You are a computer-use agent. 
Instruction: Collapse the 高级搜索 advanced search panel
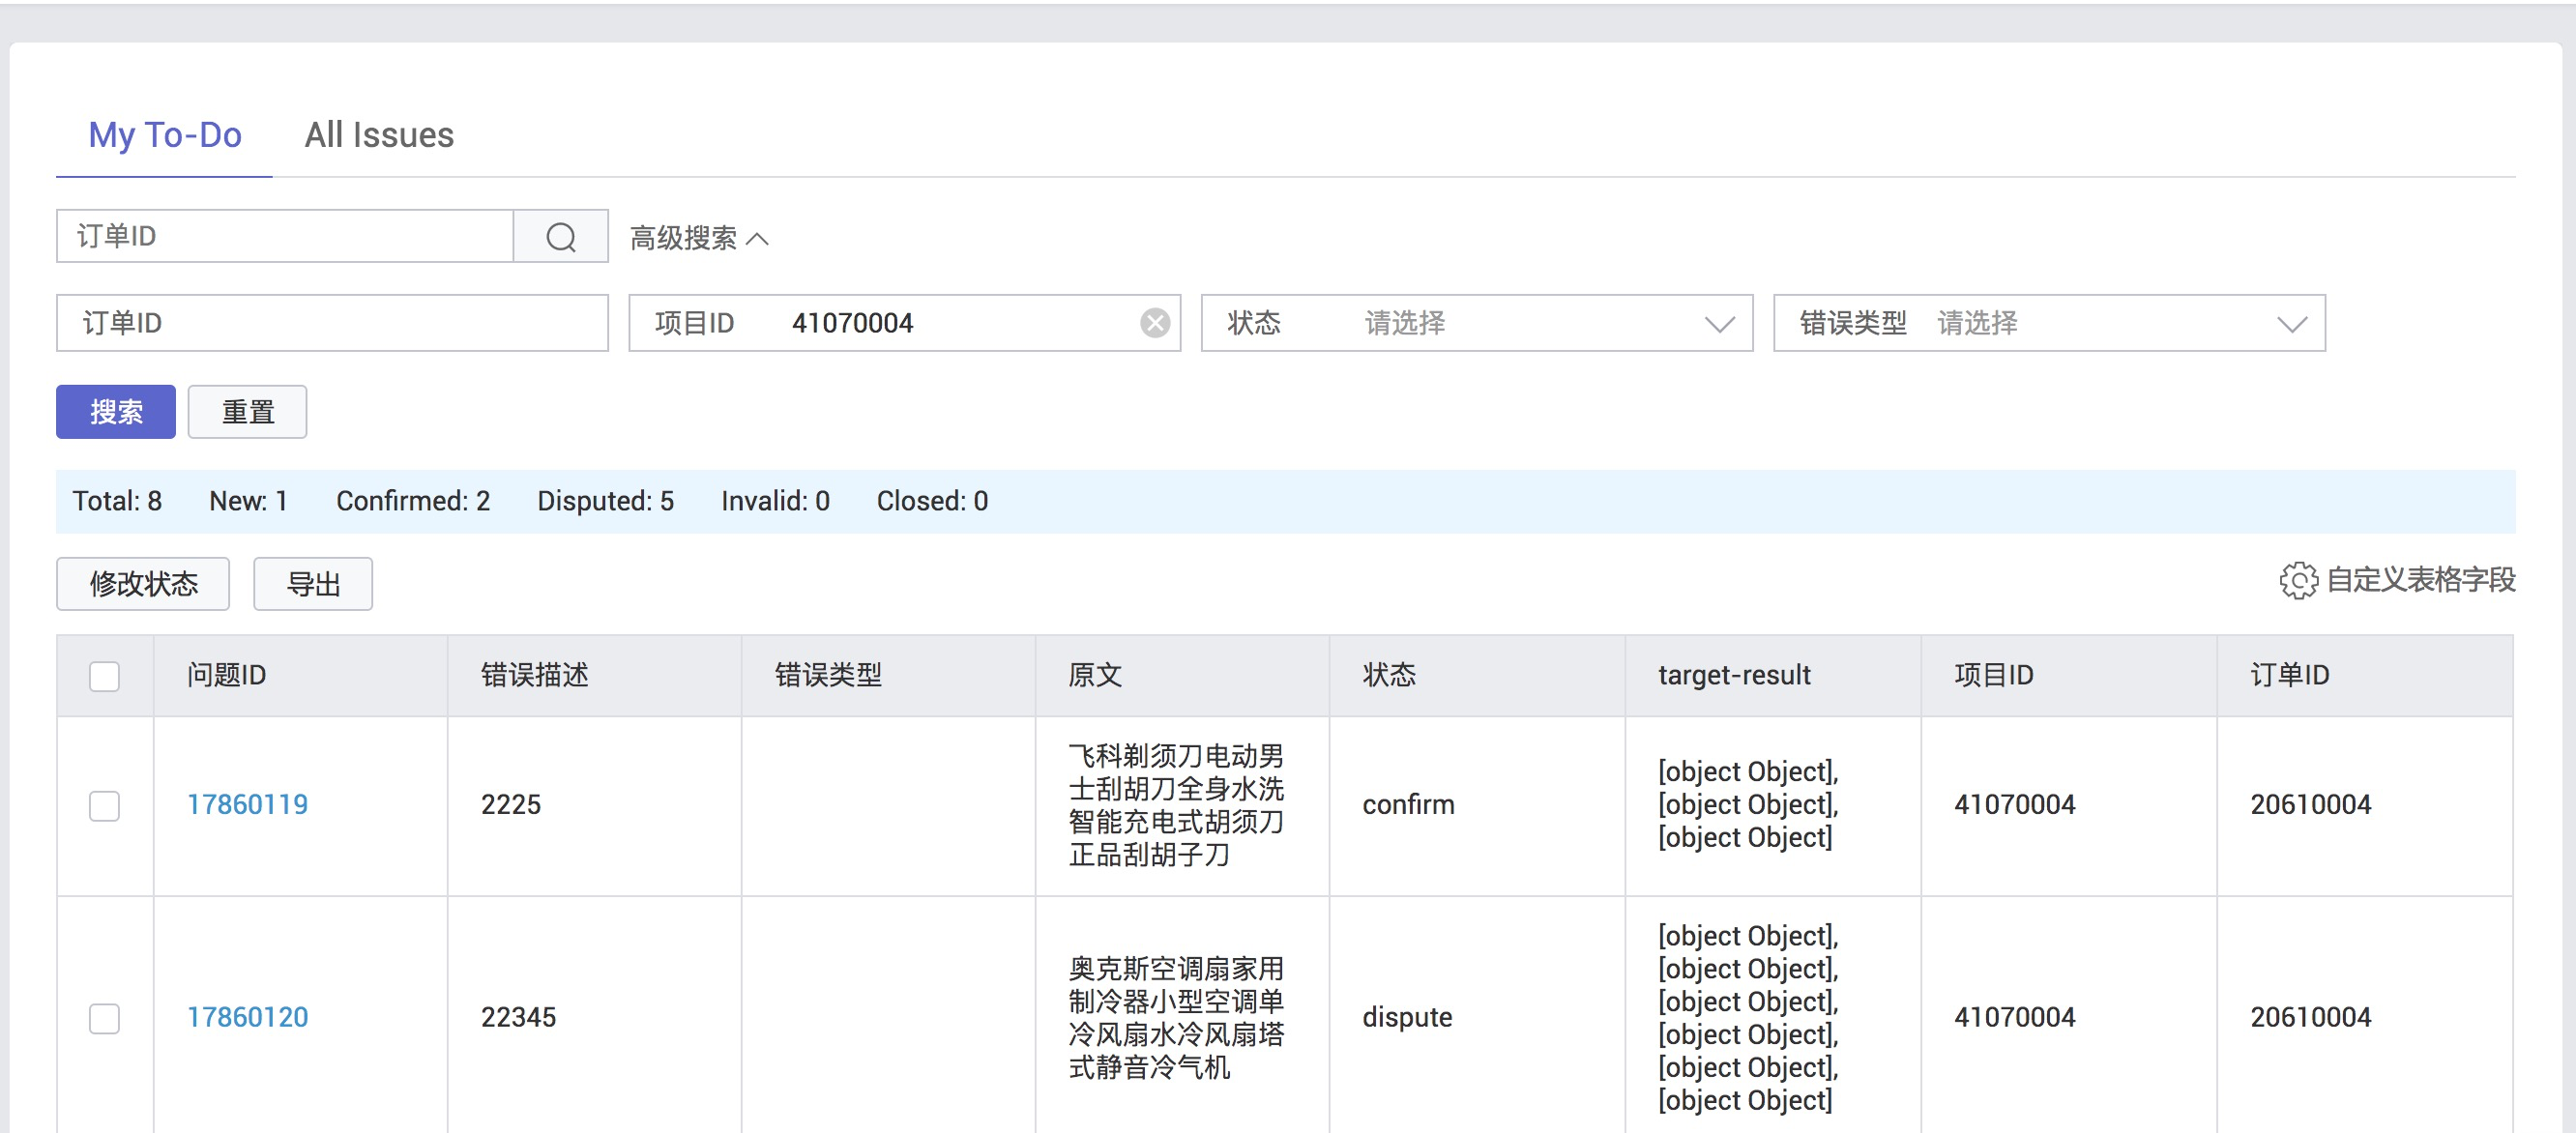[699, 238]
